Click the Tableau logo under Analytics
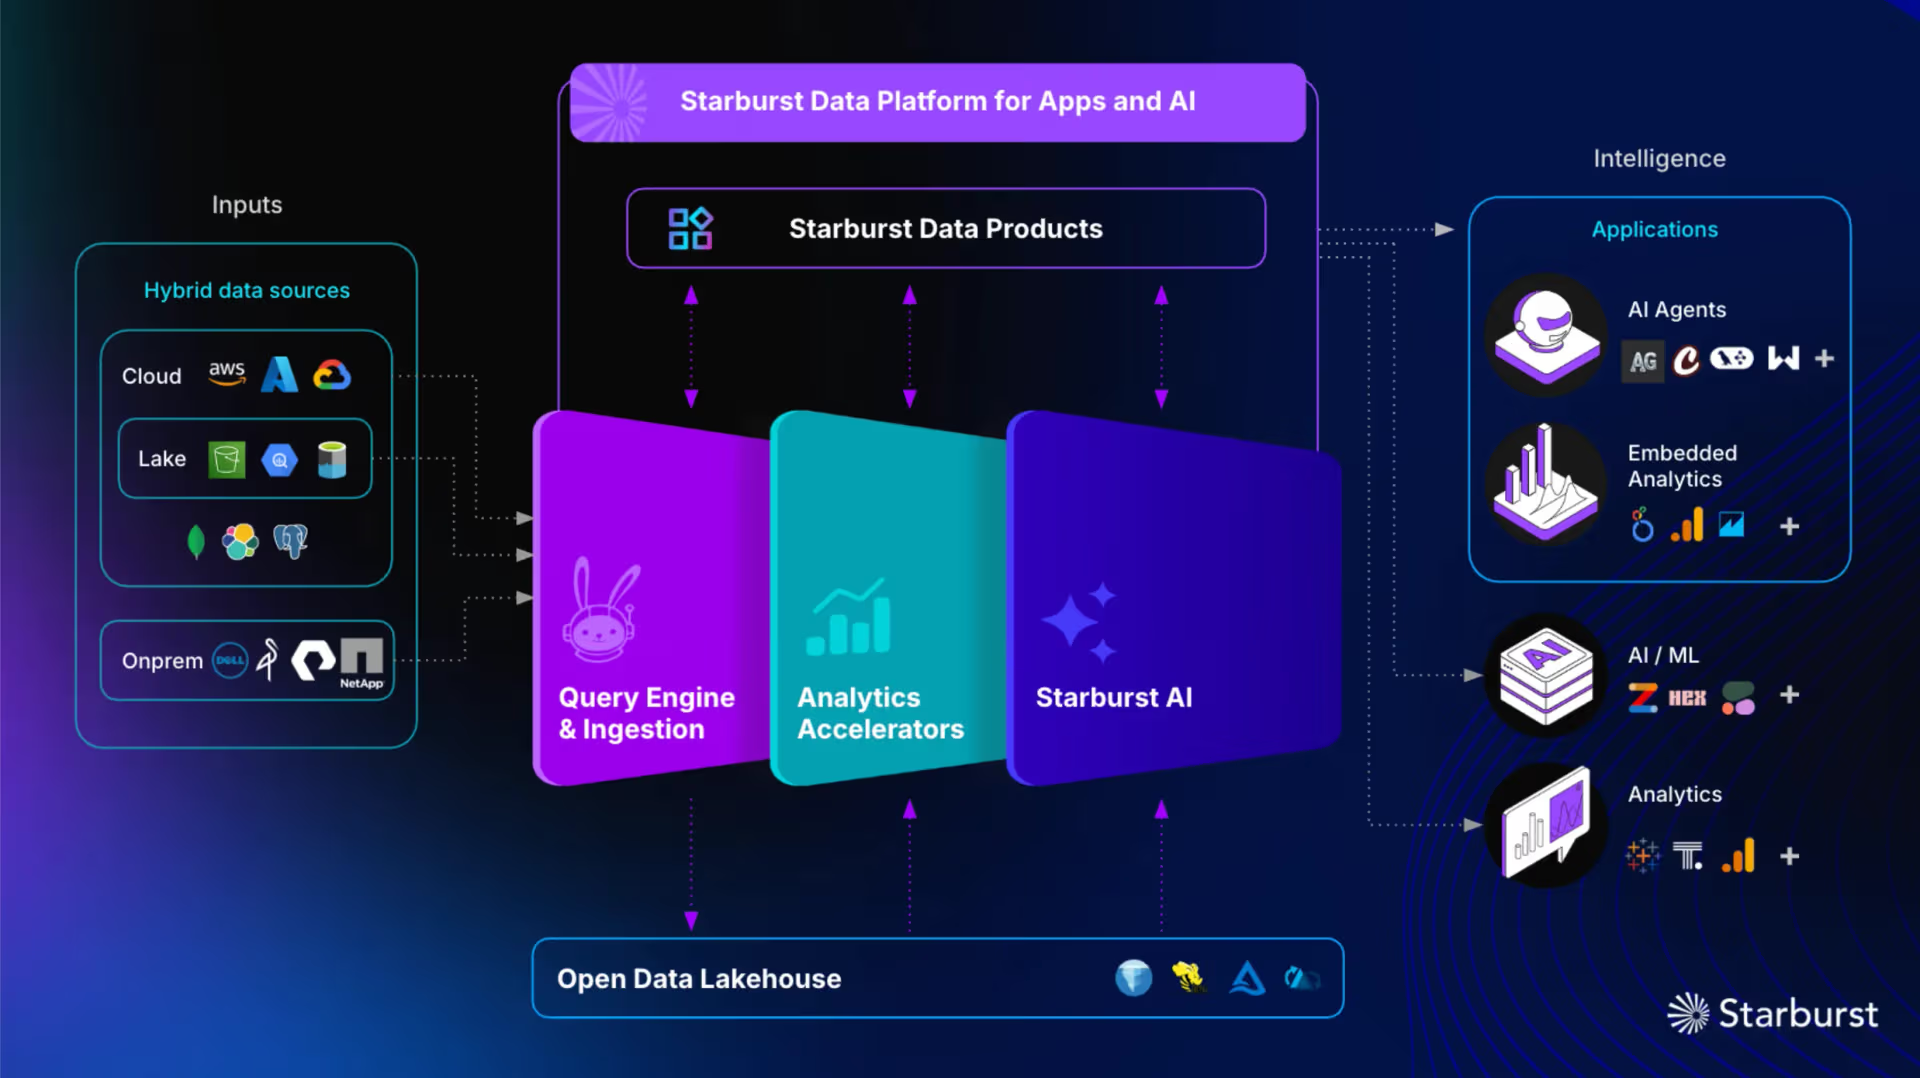 [x=1642, y=856]
